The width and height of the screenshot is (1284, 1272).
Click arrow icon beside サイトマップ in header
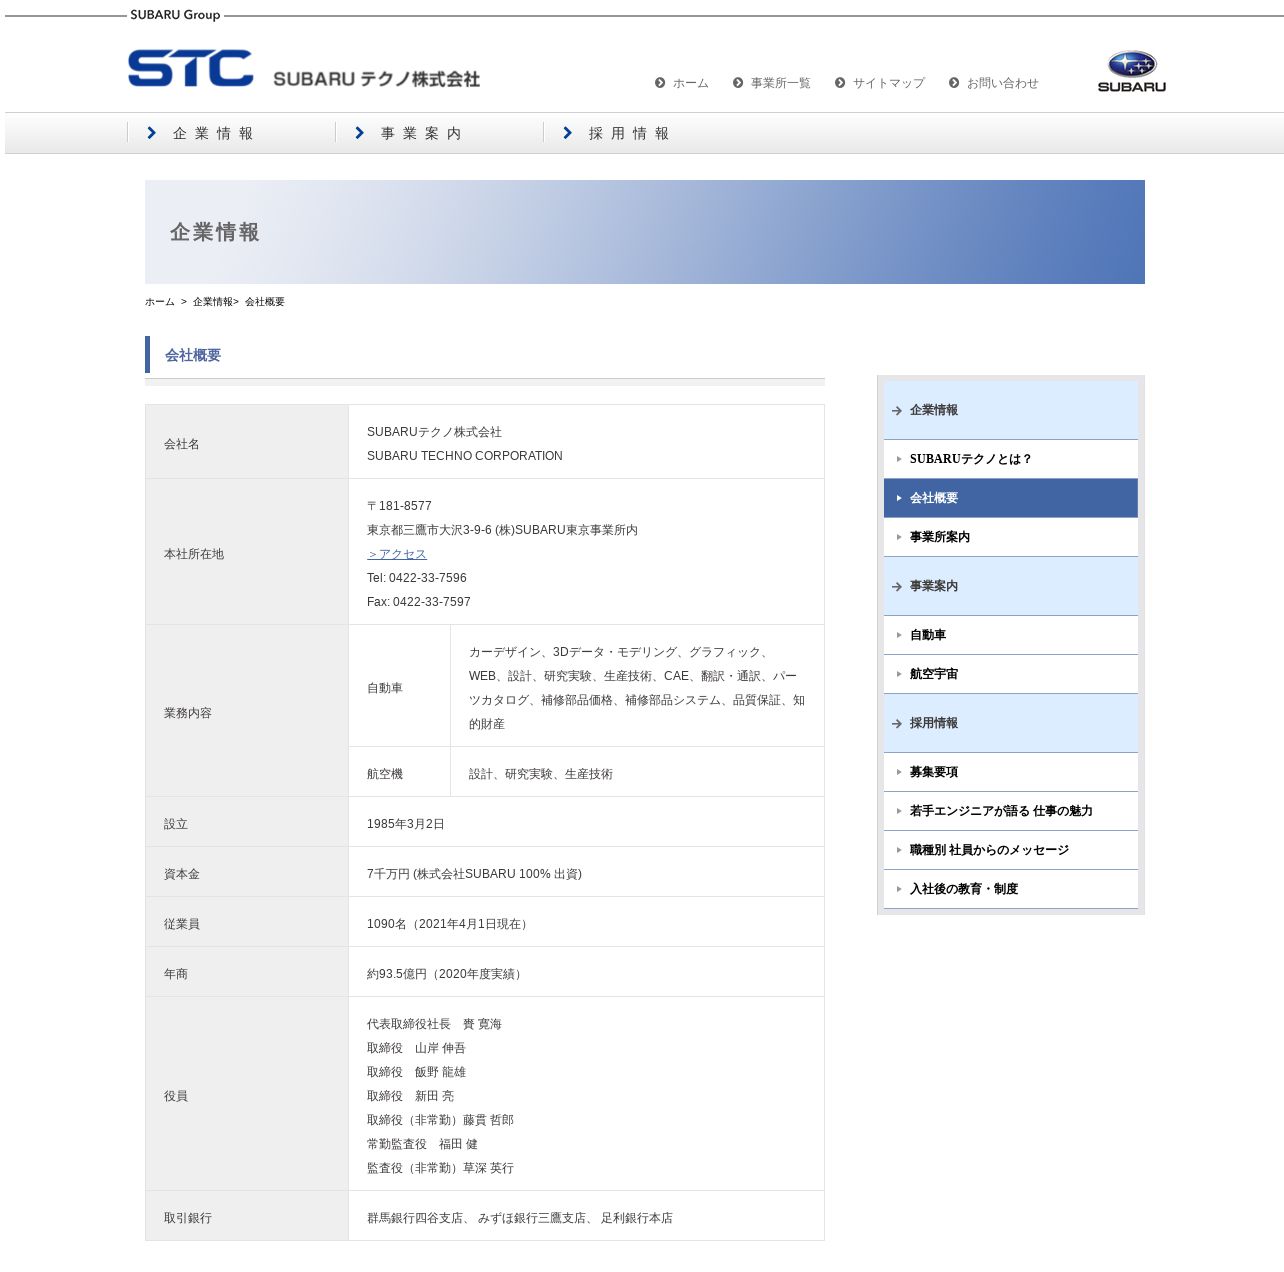(840, 83)
